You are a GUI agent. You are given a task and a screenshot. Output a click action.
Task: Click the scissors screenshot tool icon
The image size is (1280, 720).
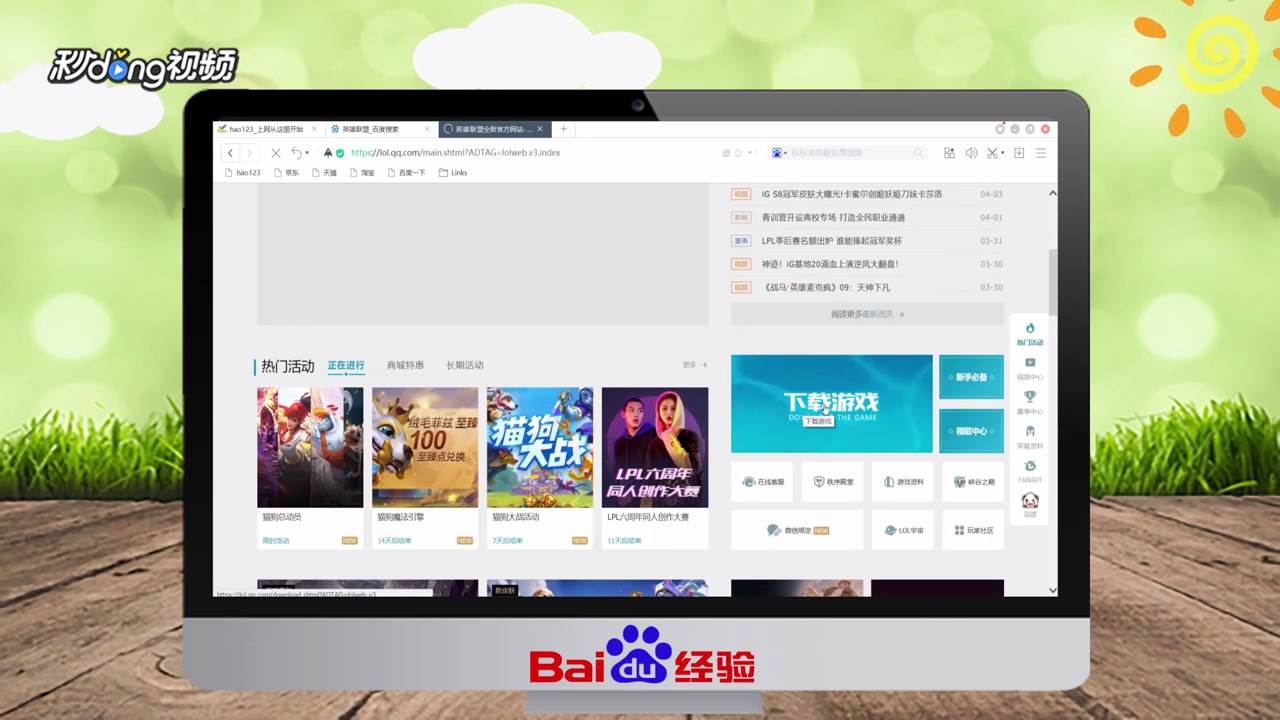(992, 153)
